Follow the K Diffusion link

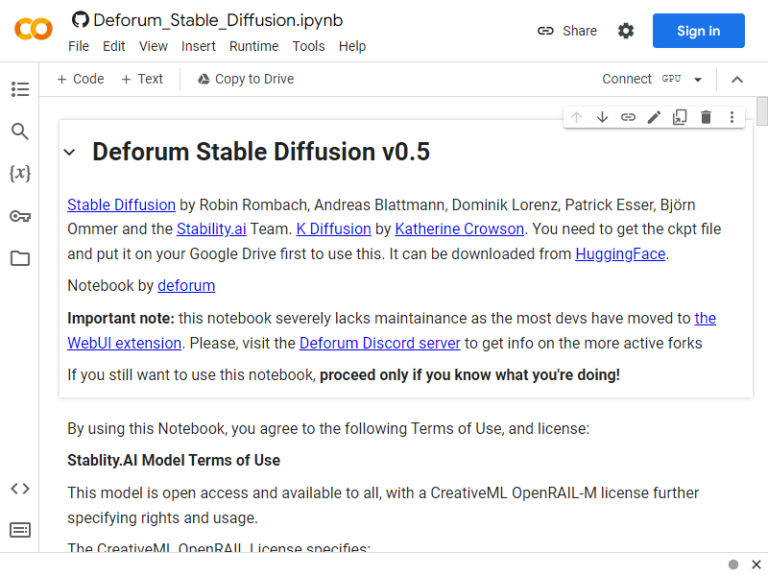[x=334, y=229]
